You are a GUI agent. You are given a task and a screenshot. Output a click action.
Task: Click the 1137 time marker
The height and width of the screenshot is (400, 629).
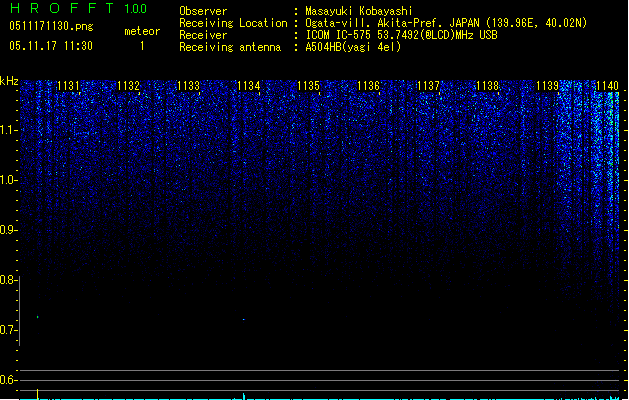[x=428, y=86]
